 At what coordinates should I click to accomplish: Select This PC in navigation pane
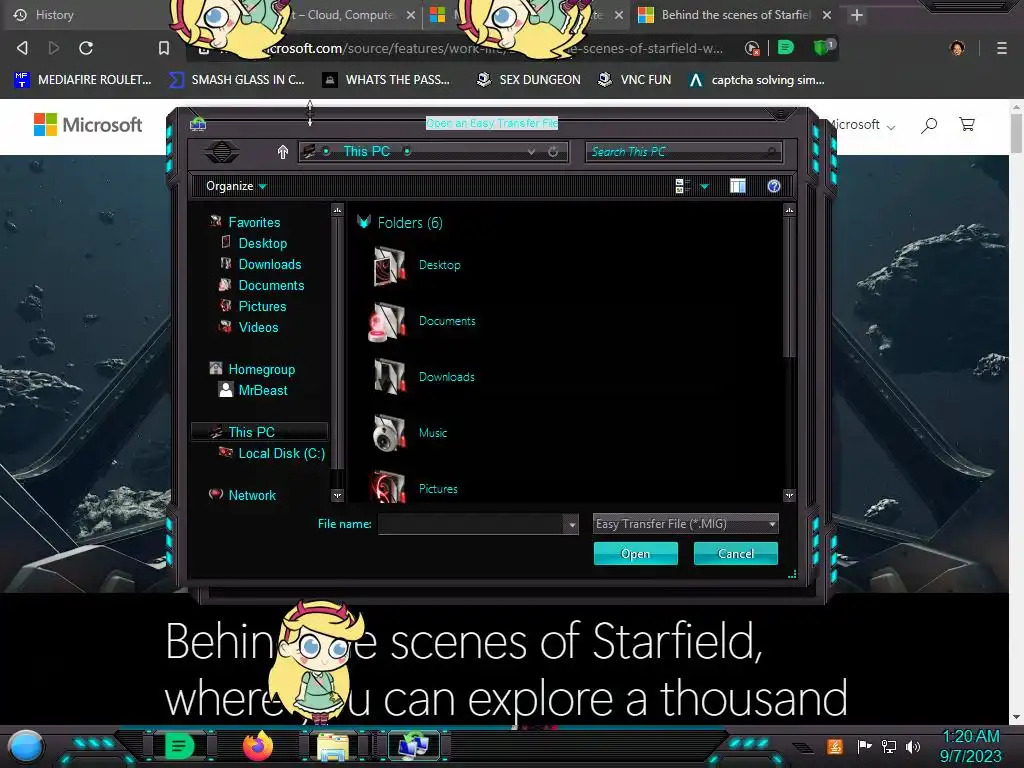pyautogui.click(x=259, y=432)
